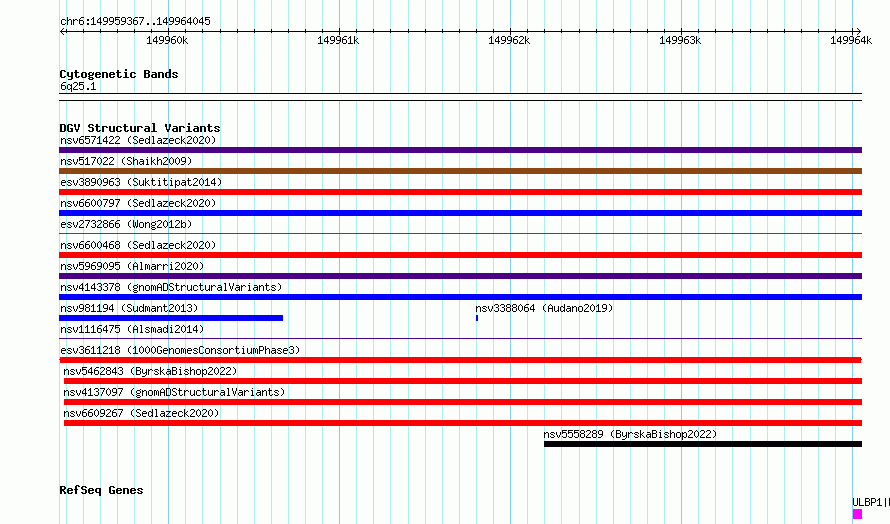Click the 149963k ruler label
Viewport: 890px width, 524px height.
pos(680,40)
